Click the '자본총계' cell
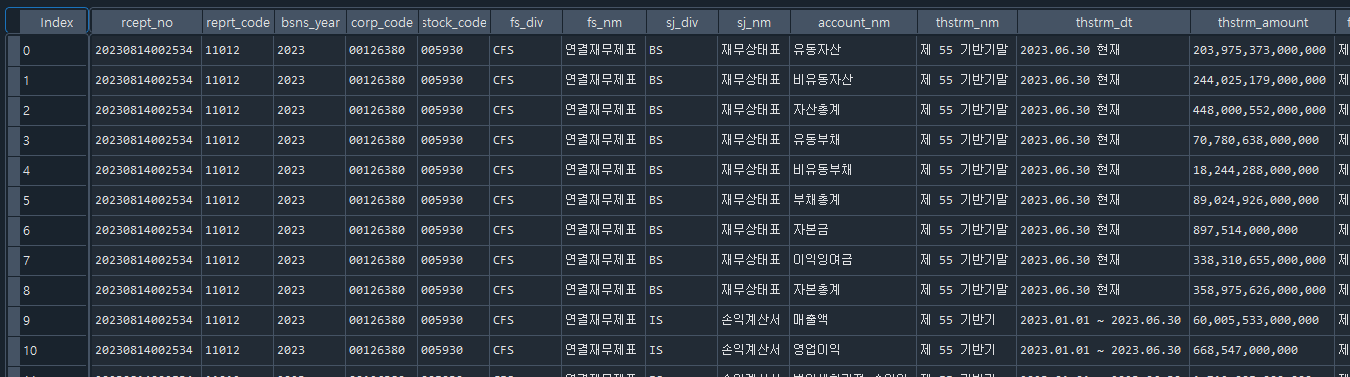This screenshot has width=1350, height=377. tap(853, 290)
